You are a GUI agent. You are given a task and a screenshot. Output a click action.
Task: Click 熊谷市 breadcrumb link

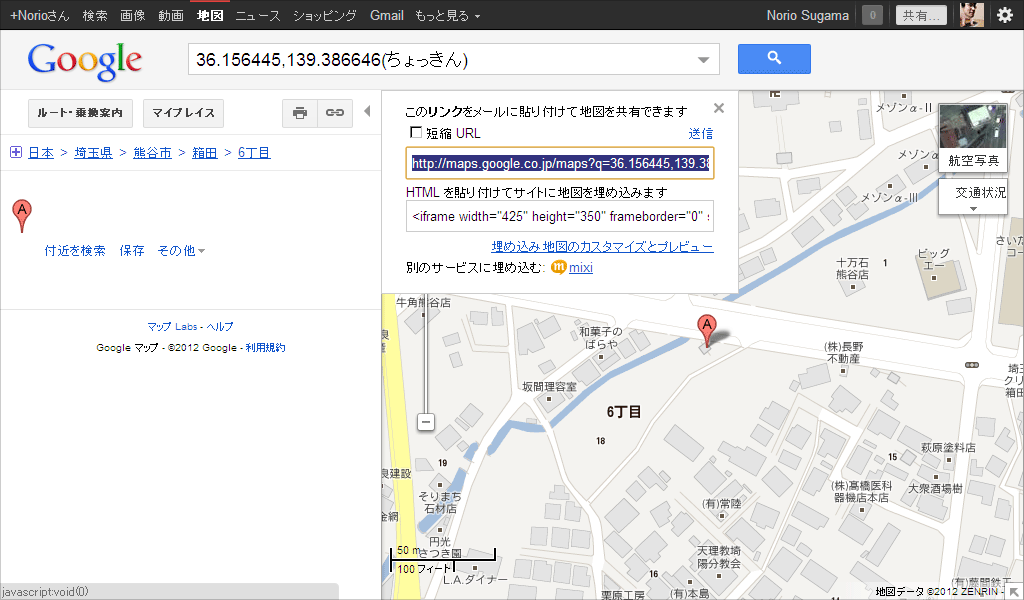tap(152, 152)
